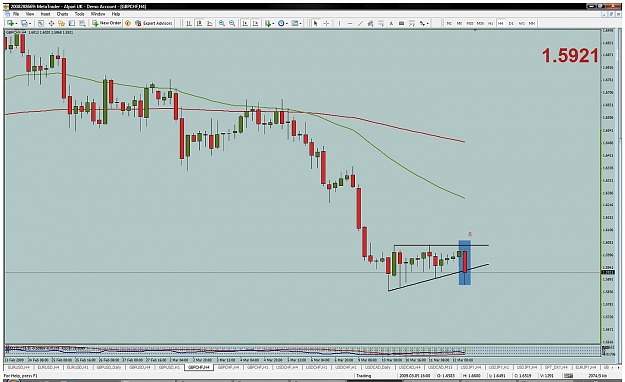Select the Fibonacci Retracement tool
The height and width of the screenshot is (382, 625).
[381, 23]
